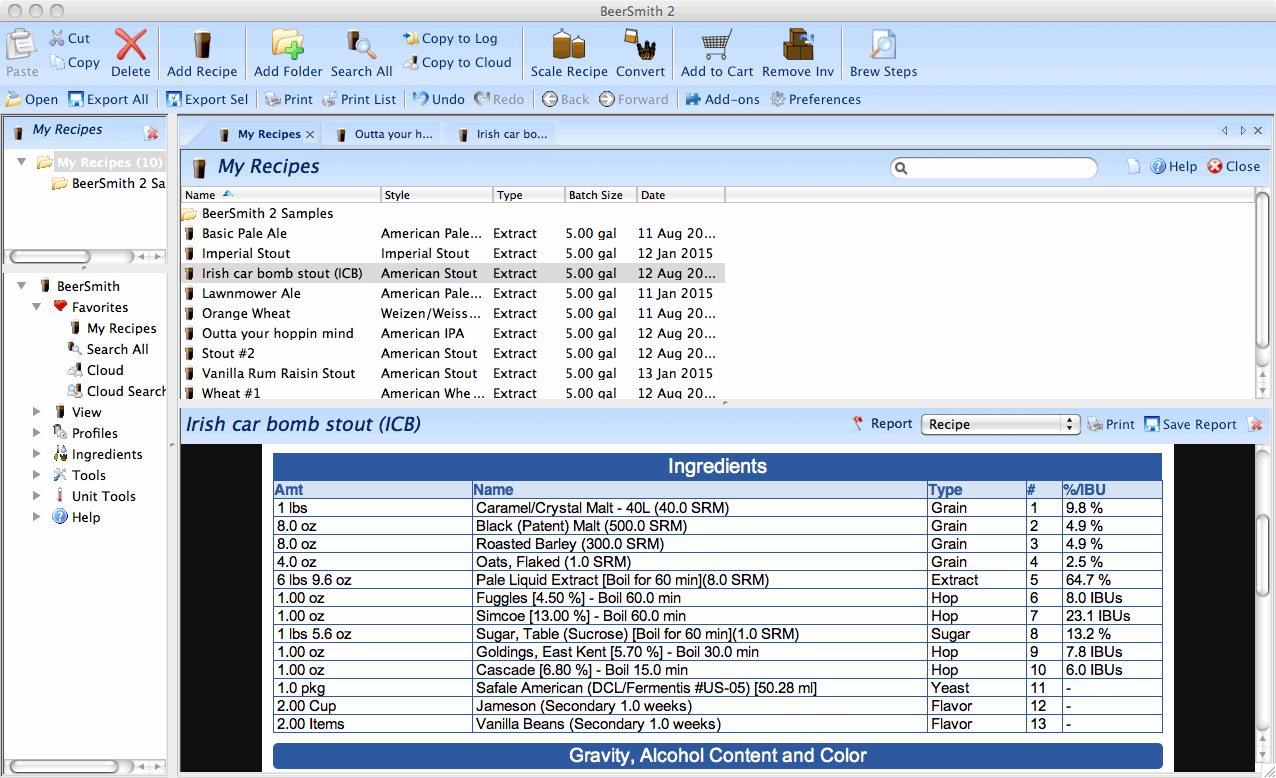The height and width of the screenshot is (778, 1276).
Task: Select the Lawnmower Ale recipe
Action: [x=452, y=293]
